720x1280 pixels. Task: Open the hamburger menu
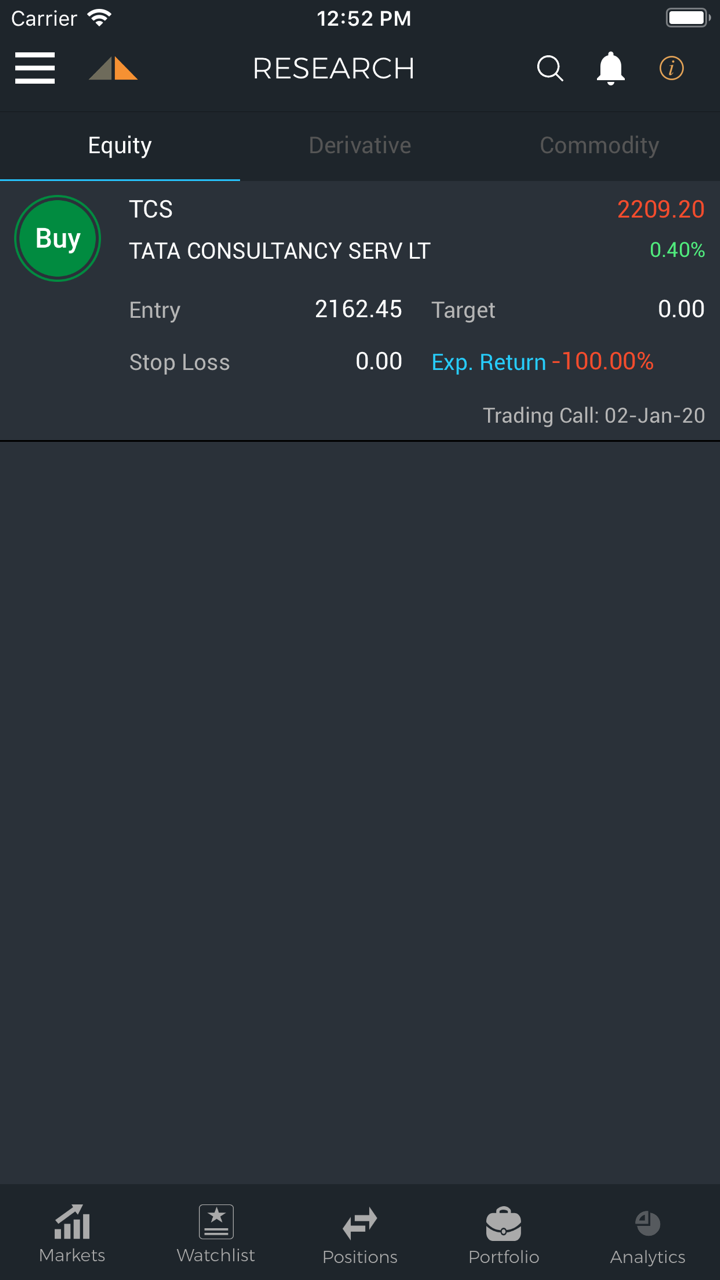coord(35,68)
